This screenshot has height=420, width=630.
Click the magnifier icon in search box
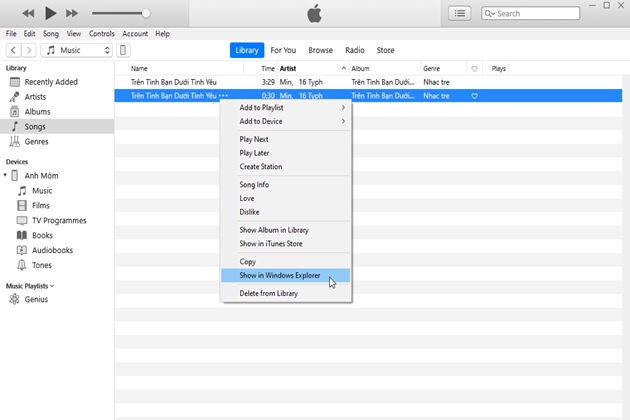click(x=489, y=13)
